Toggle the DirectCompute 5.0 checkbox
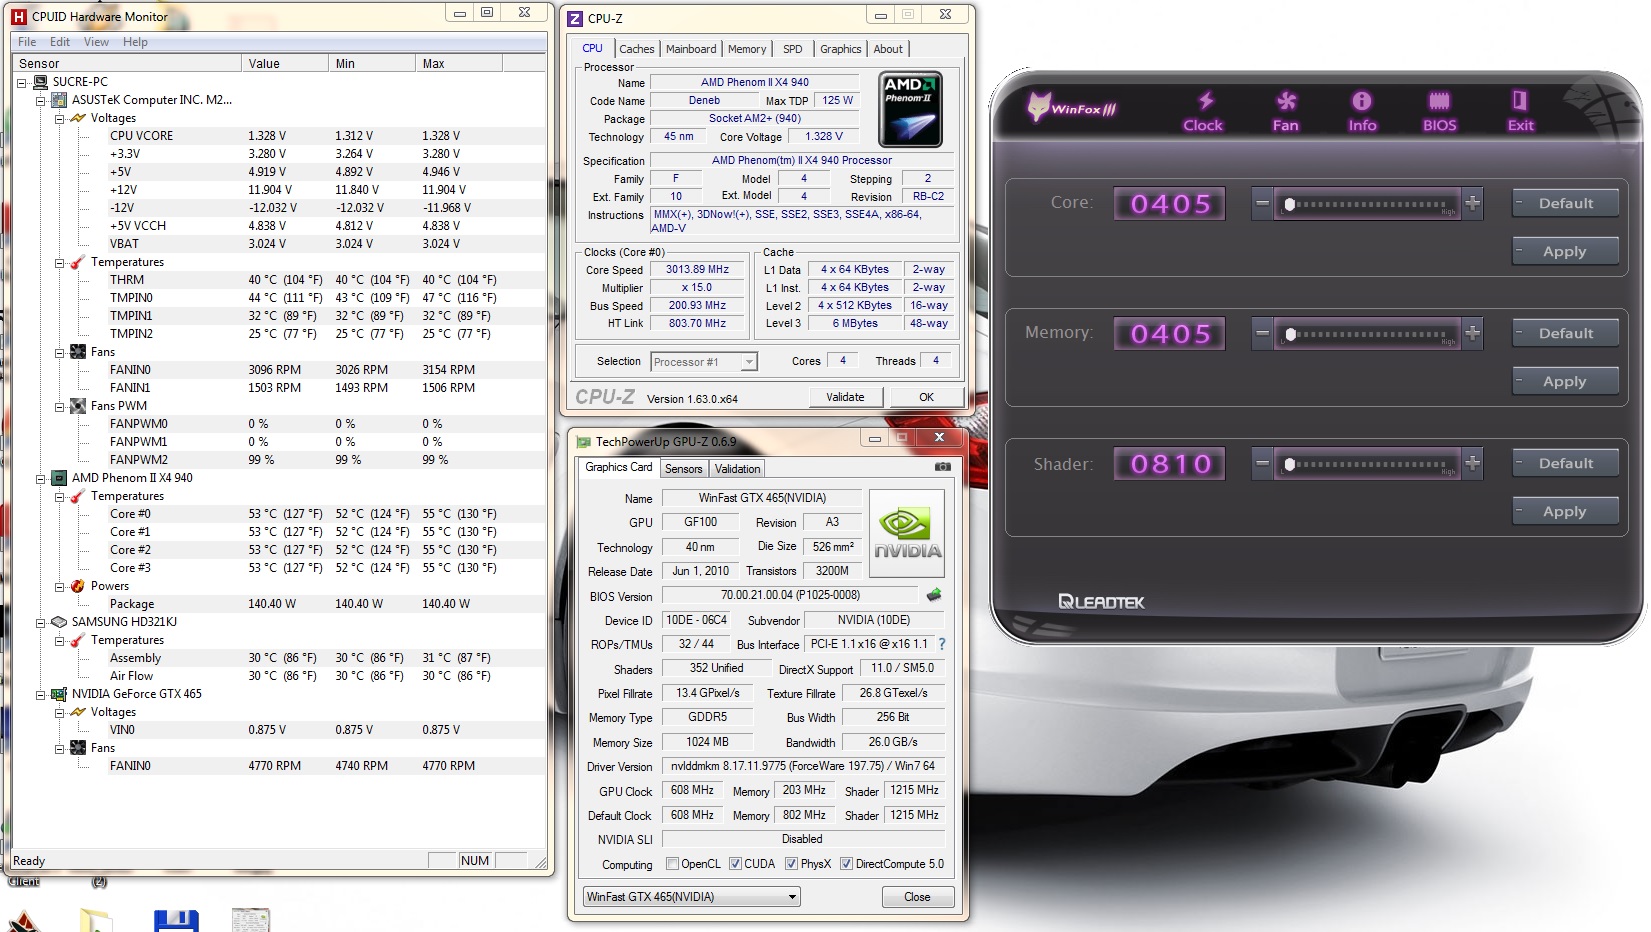Screen dimensions: 1651x932 tap(846, 864)
